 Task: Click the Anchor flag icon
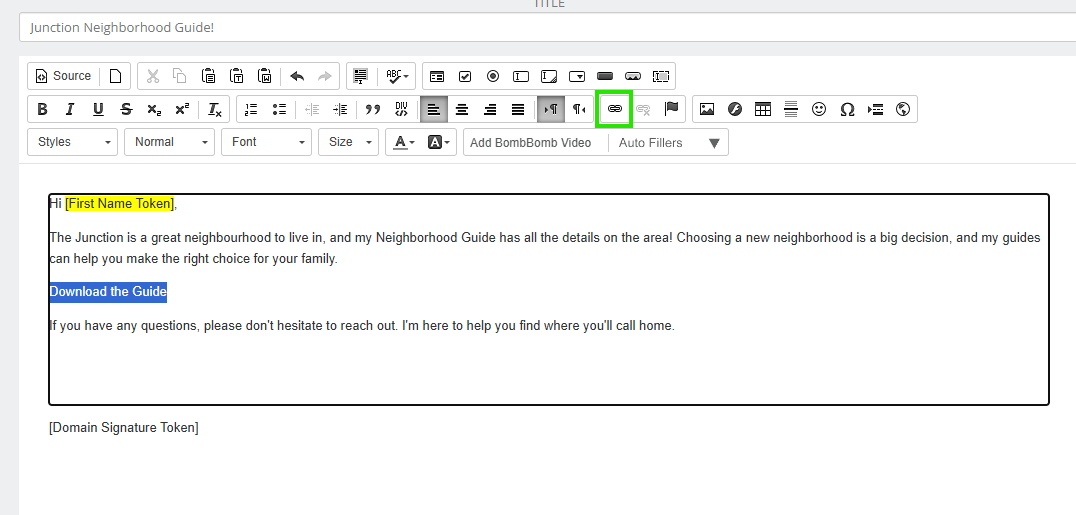671,109
